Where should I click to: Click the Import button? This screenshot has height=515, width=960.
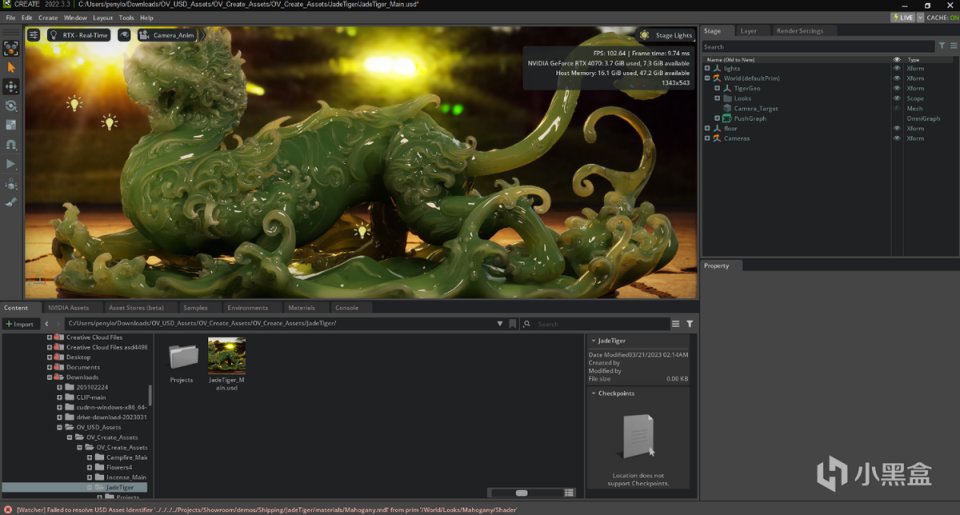coord(20,324)
